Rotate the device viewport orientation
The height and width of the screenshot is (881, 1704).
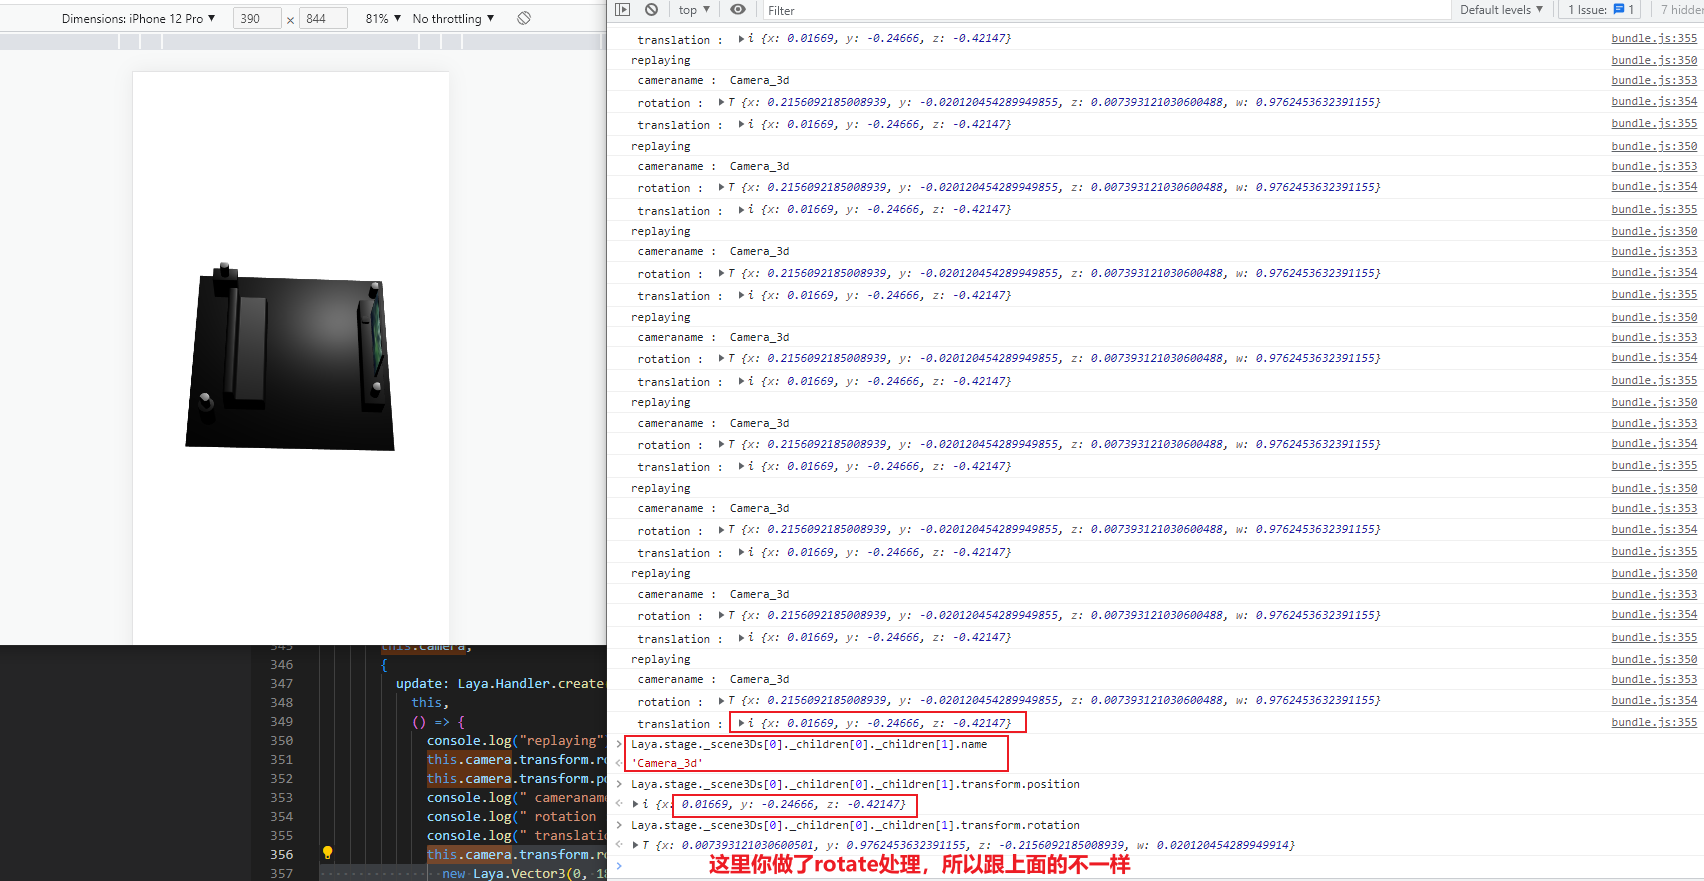524,18
